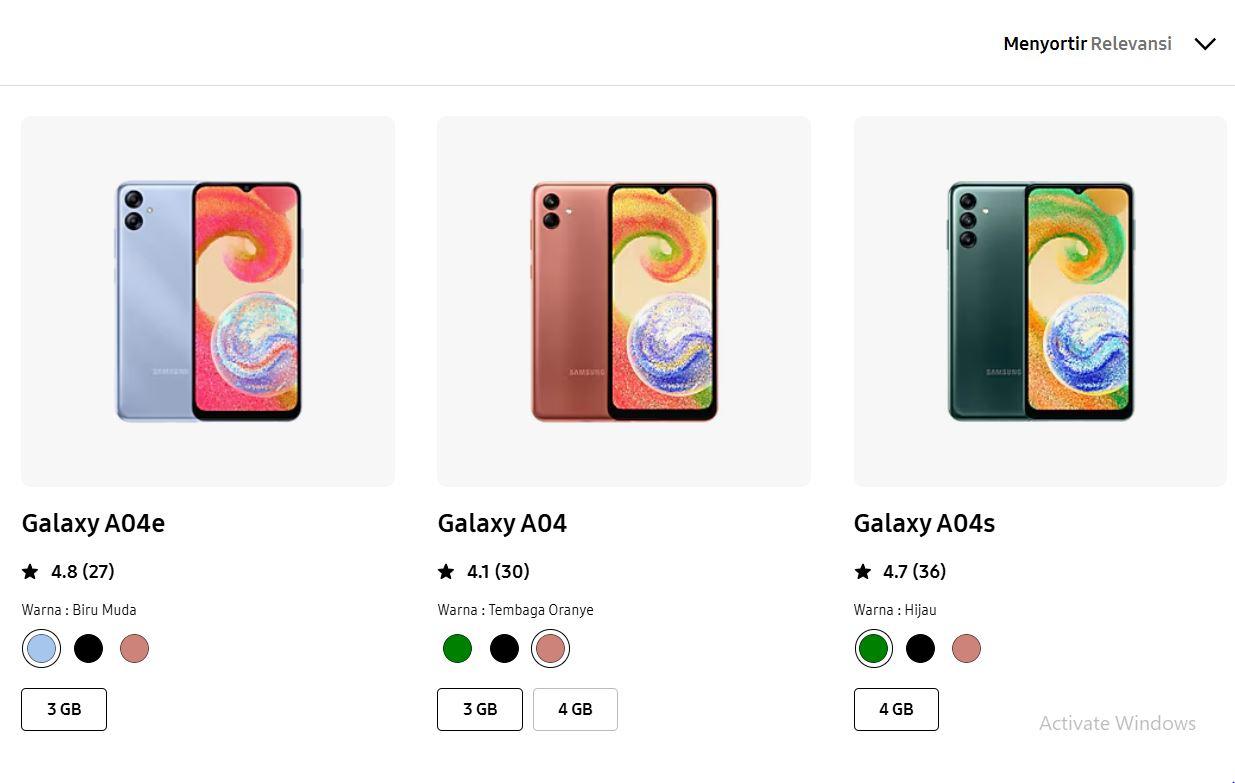This screenshot has height=783, width=1235.
Task: Choose 4 GB memory for Galaxy A04
Action: [575, 708]
